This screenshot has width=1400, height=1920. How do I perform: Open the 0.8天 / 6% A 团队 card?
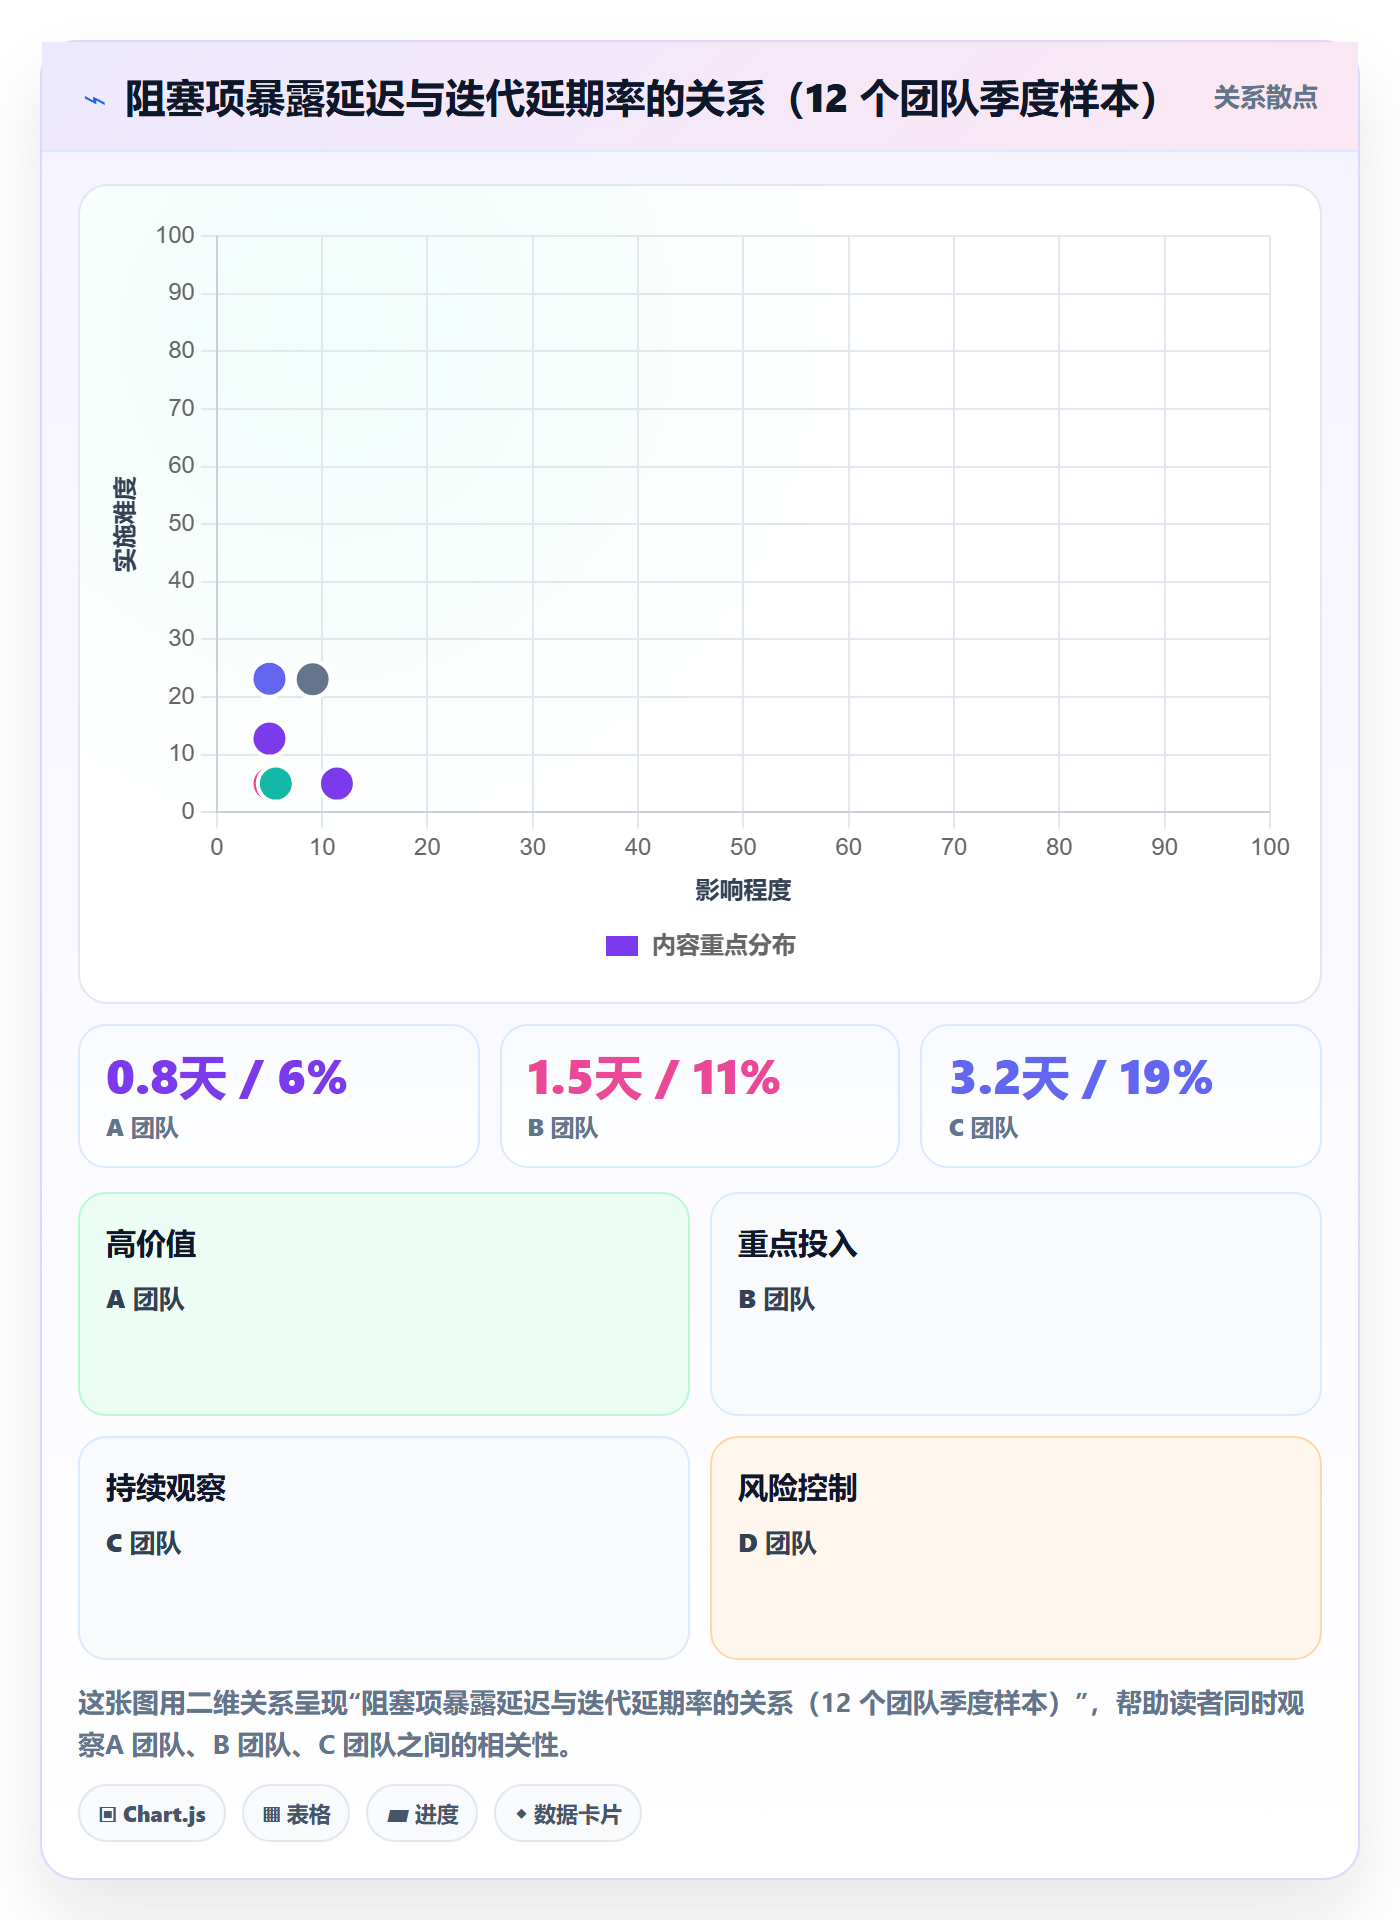tap(279, 1096)
